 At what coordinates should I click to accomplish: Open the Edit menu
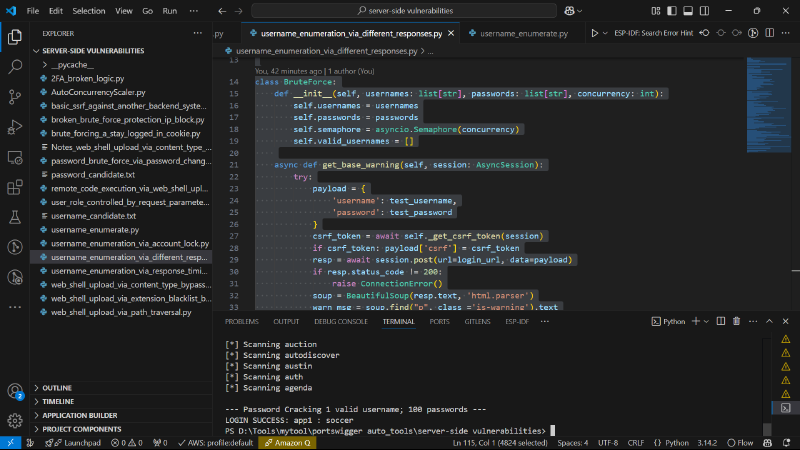tap(56, 11)
